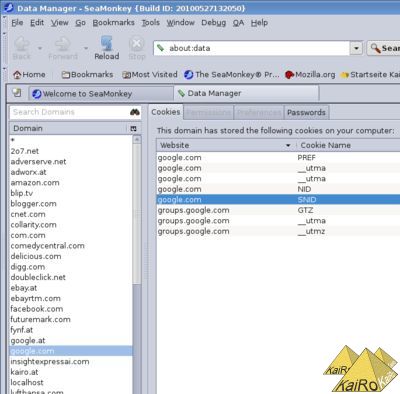The image size is (400, 394).
Task: Click the Search button with magnifier
Action: (x=384, y=48)
